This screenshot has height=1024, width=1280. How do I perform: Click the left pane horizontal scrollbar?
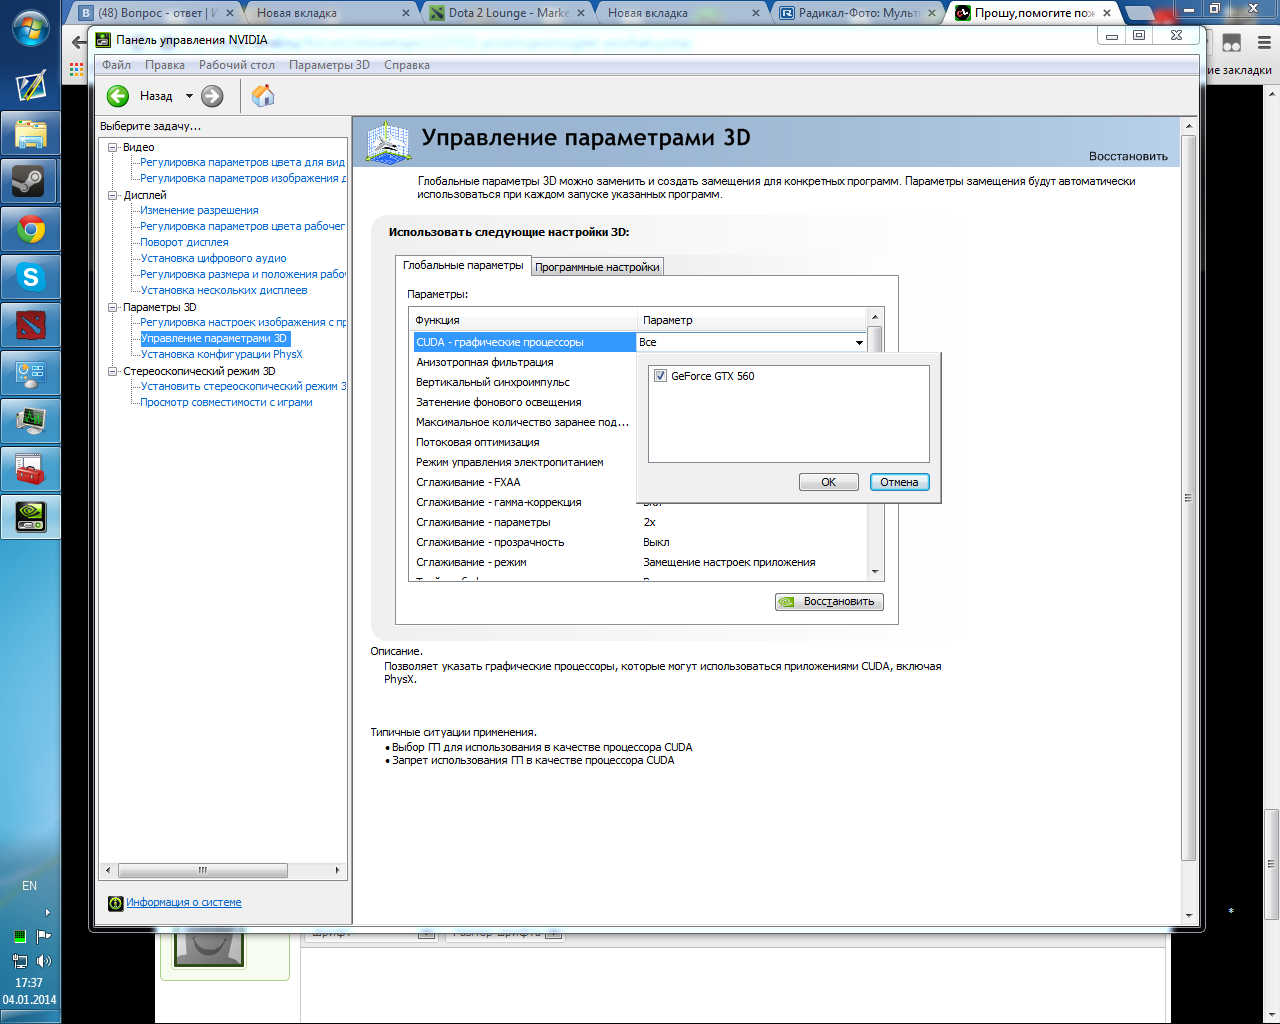tap(203, 870)
